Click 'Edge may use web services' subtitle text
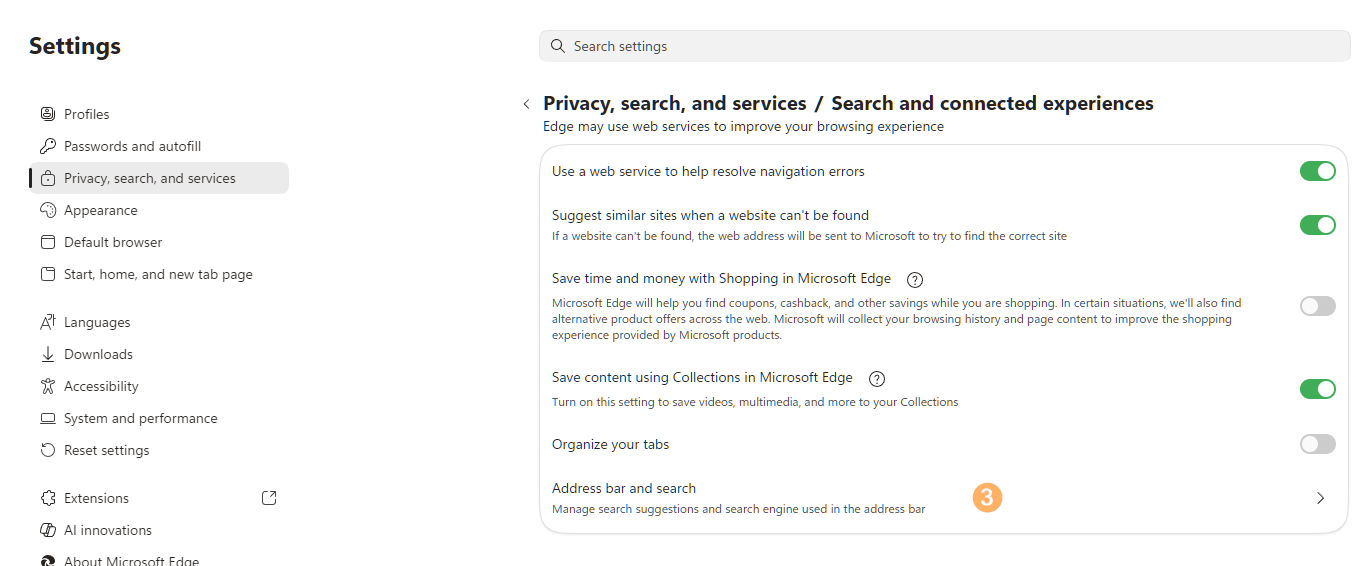Viewport: 1360px width, 566px height. point(743,127)
